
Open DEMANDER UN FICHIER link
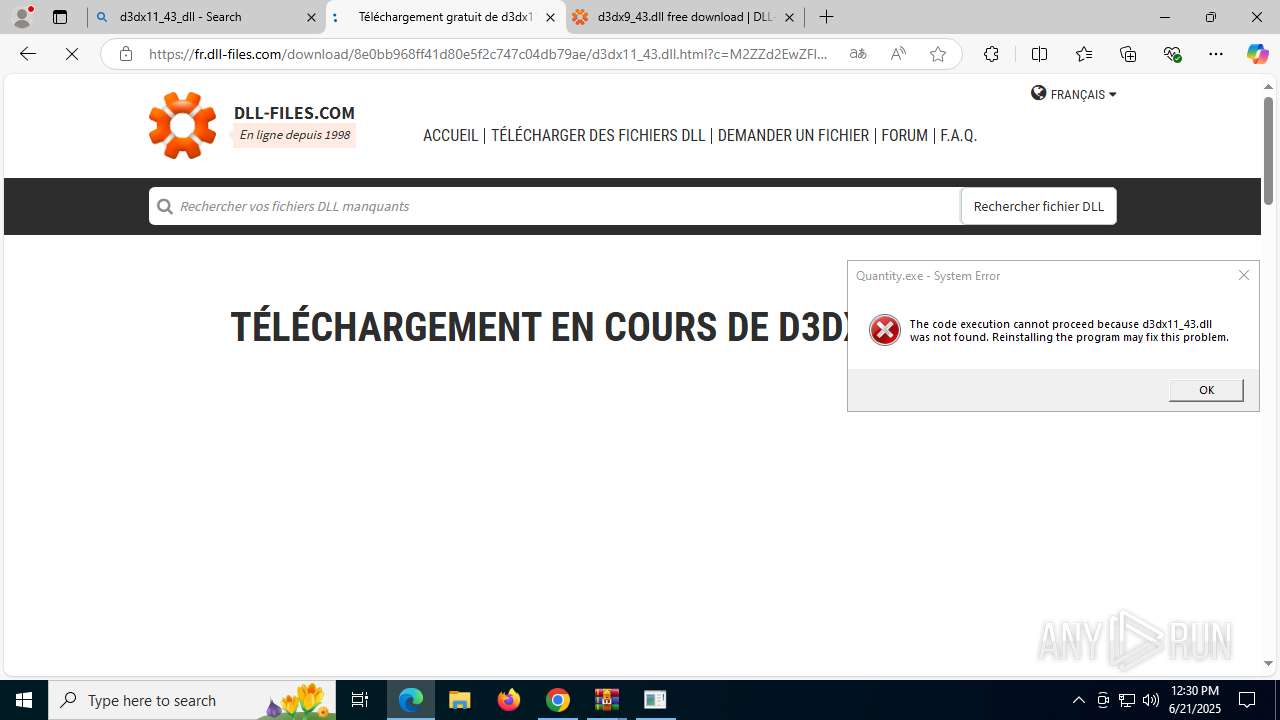pos(793,135)
